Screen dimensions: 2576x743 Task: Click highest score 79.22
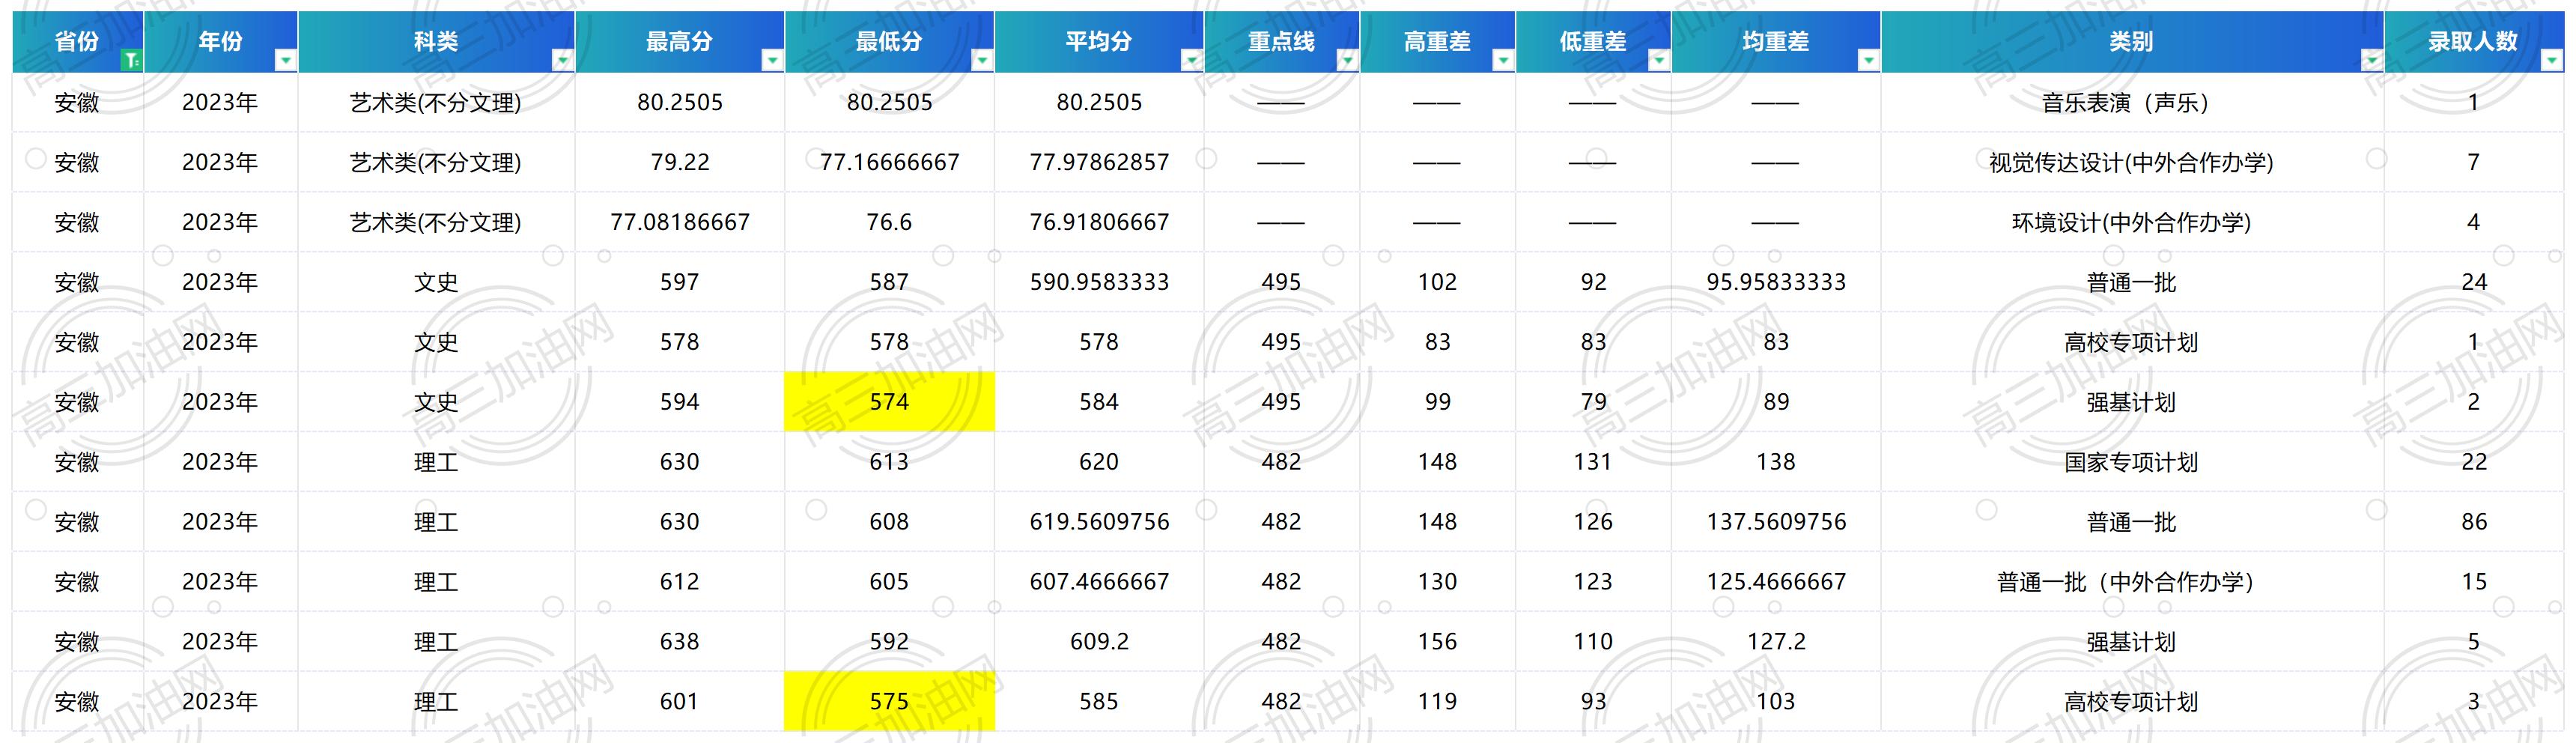coord(680,162)
